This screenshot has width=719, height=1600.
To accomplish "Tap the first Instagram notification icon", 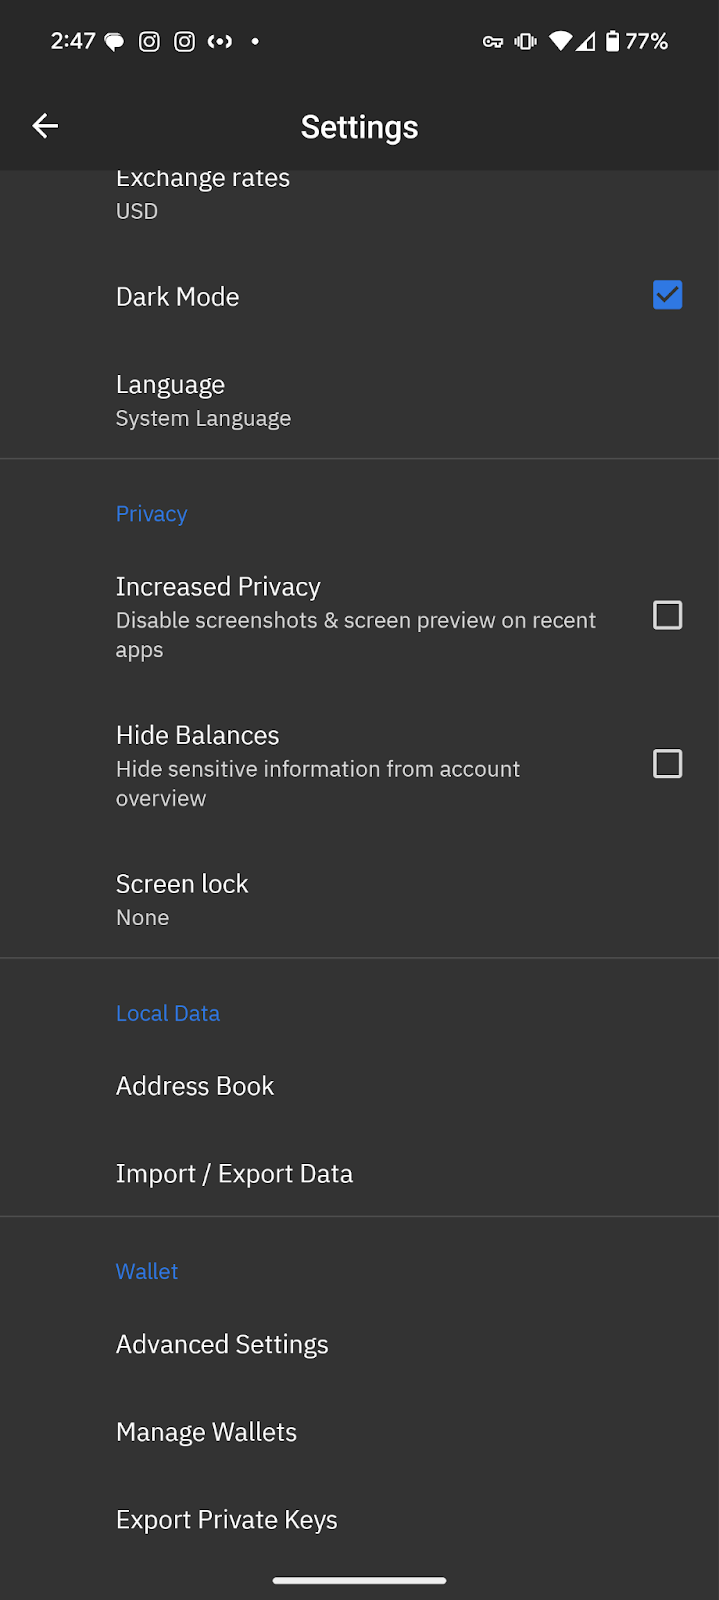I will [149, 41].
